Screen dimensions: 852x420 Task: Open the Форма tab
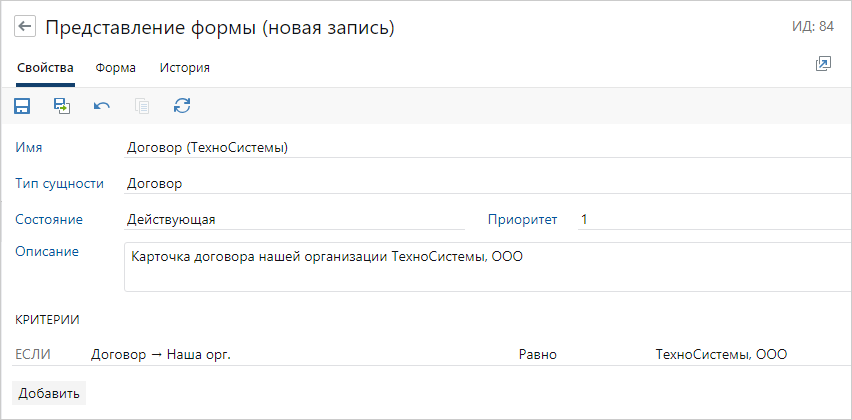pos(116,68)
